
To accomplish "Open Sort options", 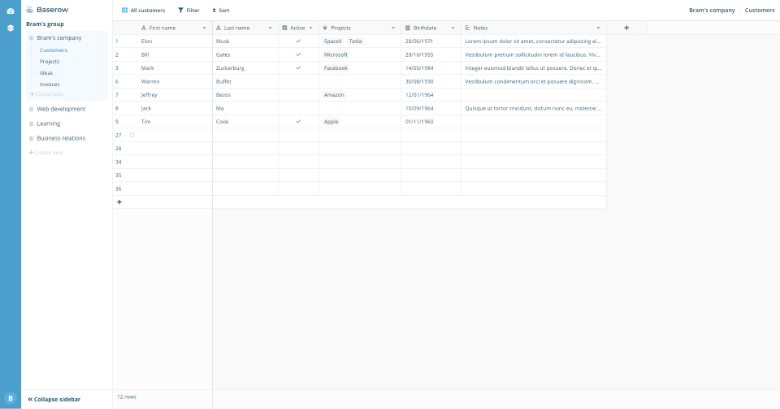I will pos(221,10).
